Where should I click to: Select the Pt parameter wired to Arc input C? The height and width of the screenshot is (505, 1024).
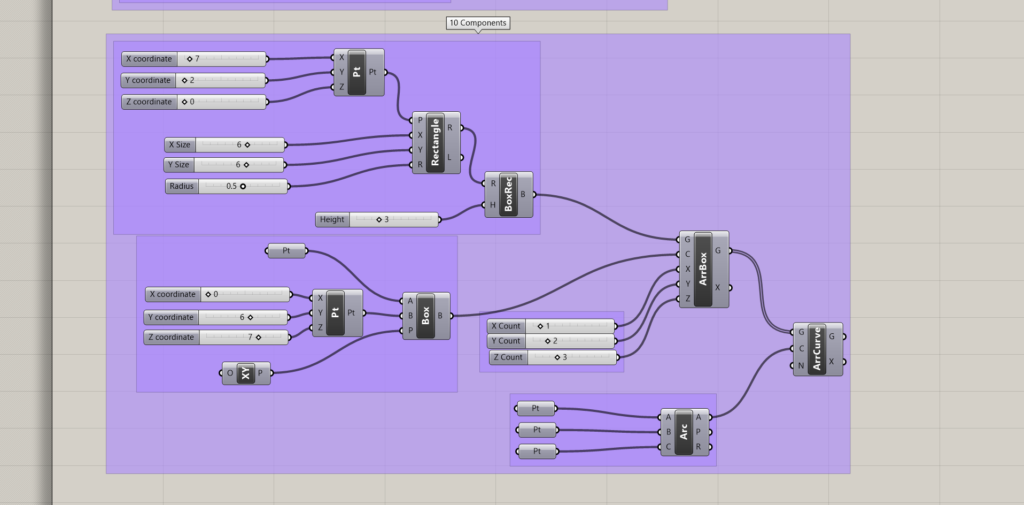pos(537,452)
